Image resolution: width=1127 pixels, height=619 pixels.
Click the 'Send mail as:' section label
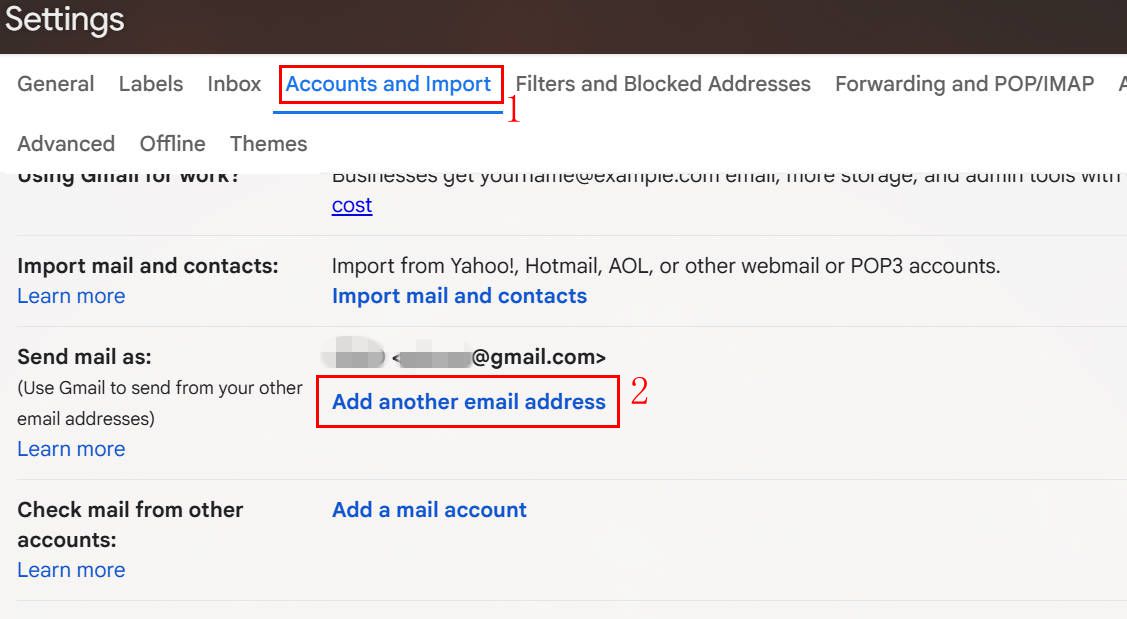[x=84, y=357]
